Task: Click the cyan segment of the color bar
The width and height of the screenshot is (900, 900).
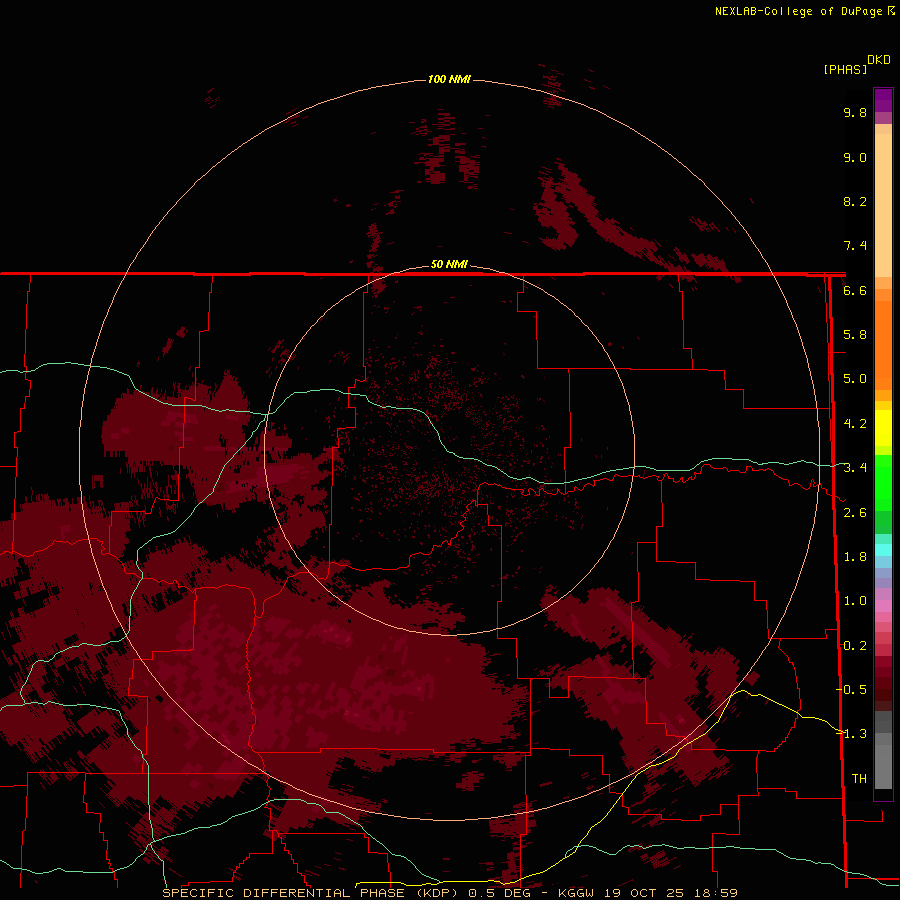Action: coord(883,550)
